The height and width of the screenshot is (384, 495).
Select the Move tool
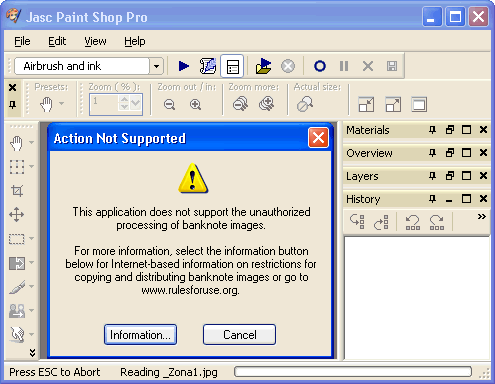pyautogui.click(x=17, y=215)
